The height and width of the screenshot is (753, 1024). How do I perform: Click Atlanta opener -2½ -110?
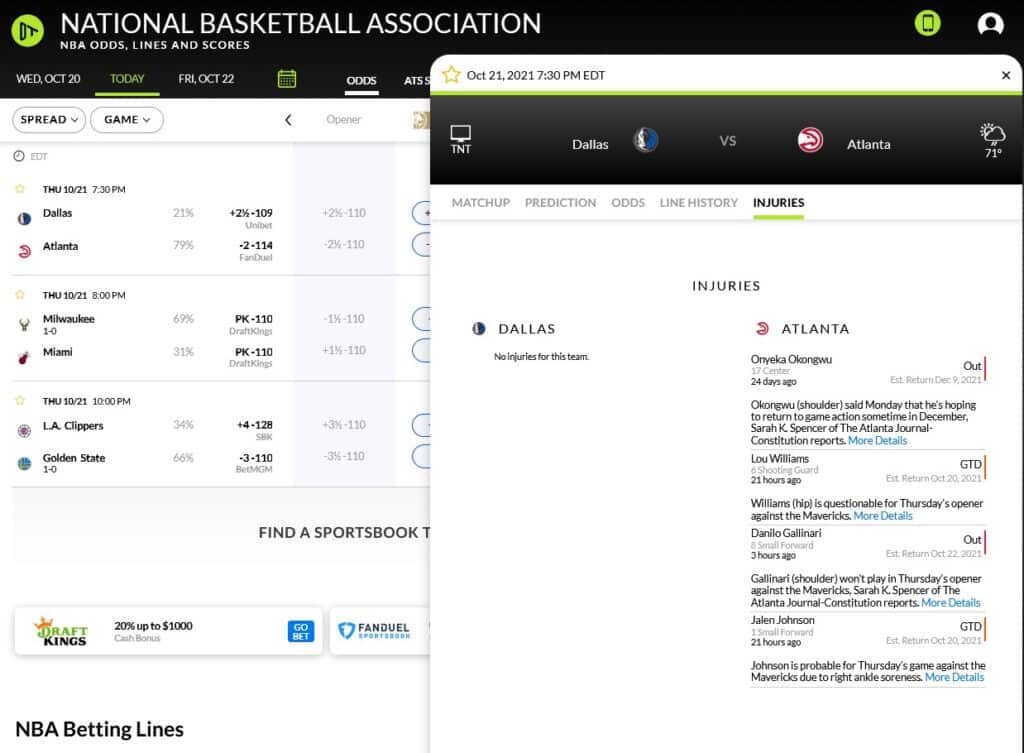pyautogui.click(x=344, y=244)
